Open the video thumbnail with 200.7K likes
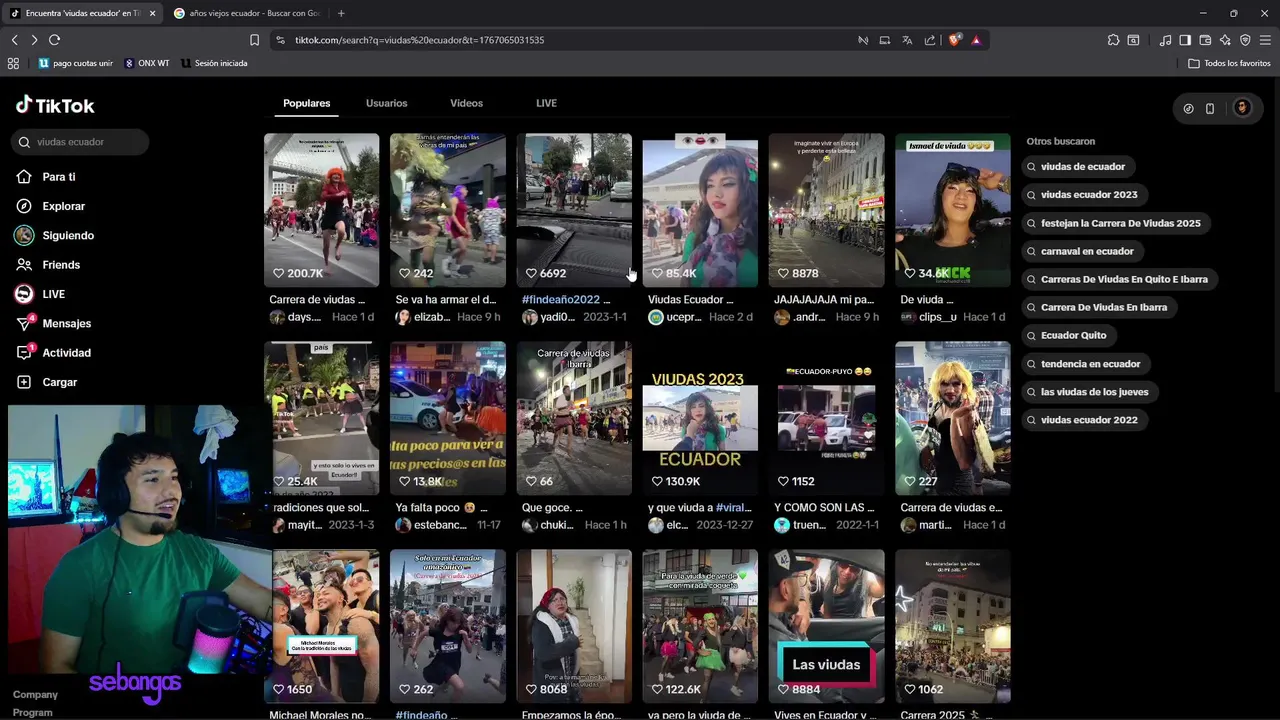The width and height of the screenshot is (1280, 720). pos(321,210)
